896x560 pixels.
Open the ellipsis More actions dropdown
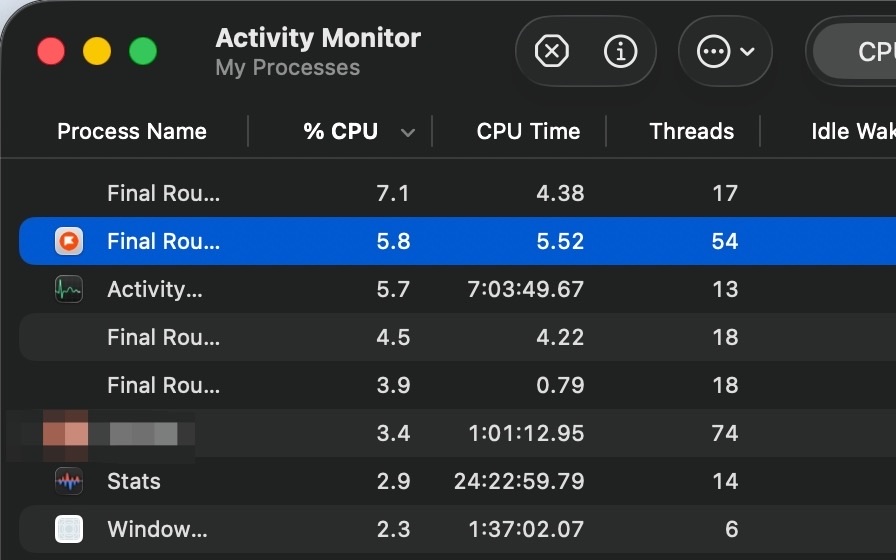725,51
